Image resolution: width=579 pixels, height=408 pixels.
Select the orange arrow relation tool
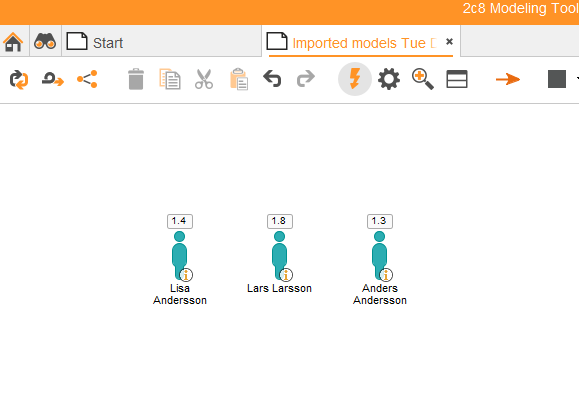tap(508, 79)
